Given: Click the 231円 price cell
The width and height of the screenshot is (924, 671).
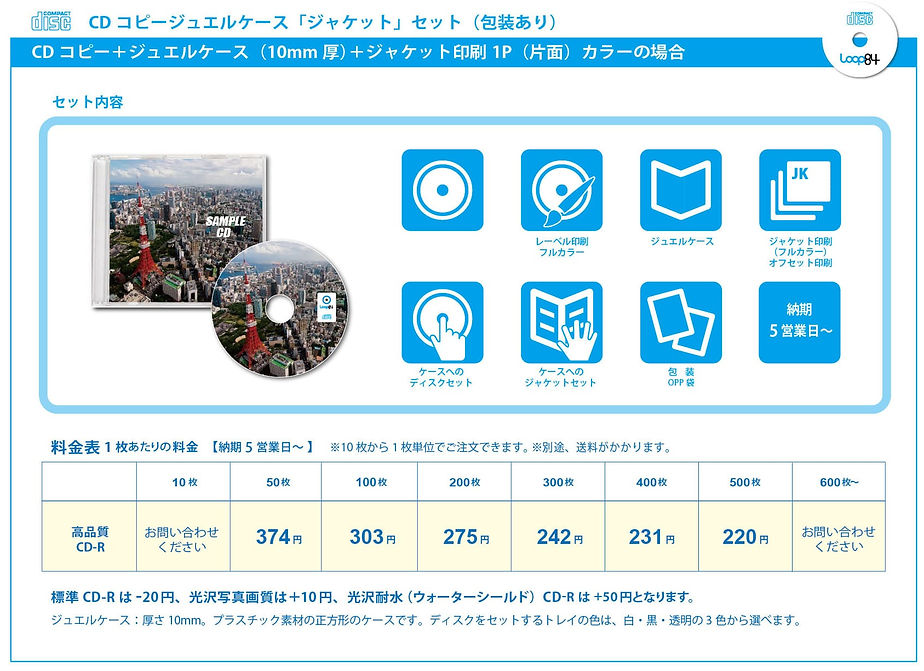Looking at the screenshot, I should pos(652,537).
